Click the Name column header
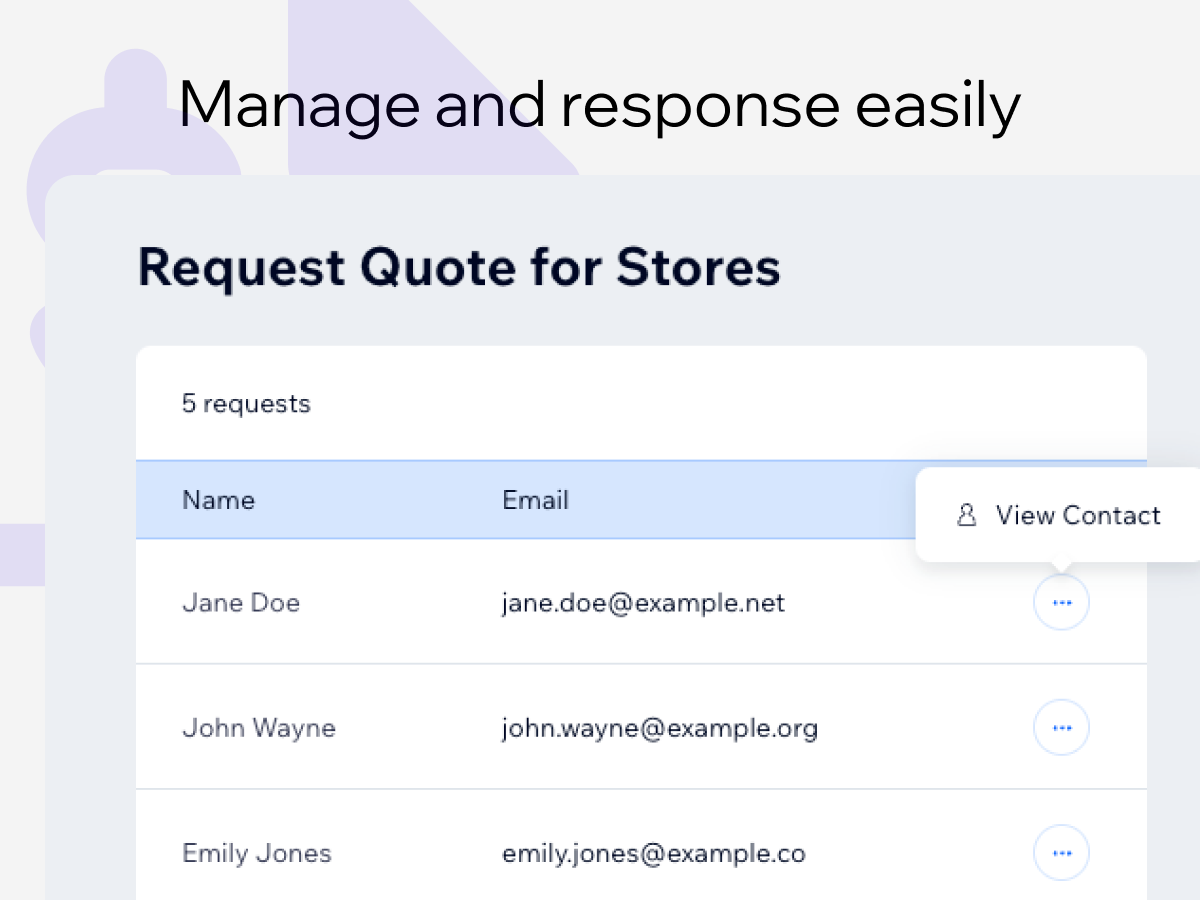Image resolution: width=1200 pixels, height=900 pixels. point(218,500)
